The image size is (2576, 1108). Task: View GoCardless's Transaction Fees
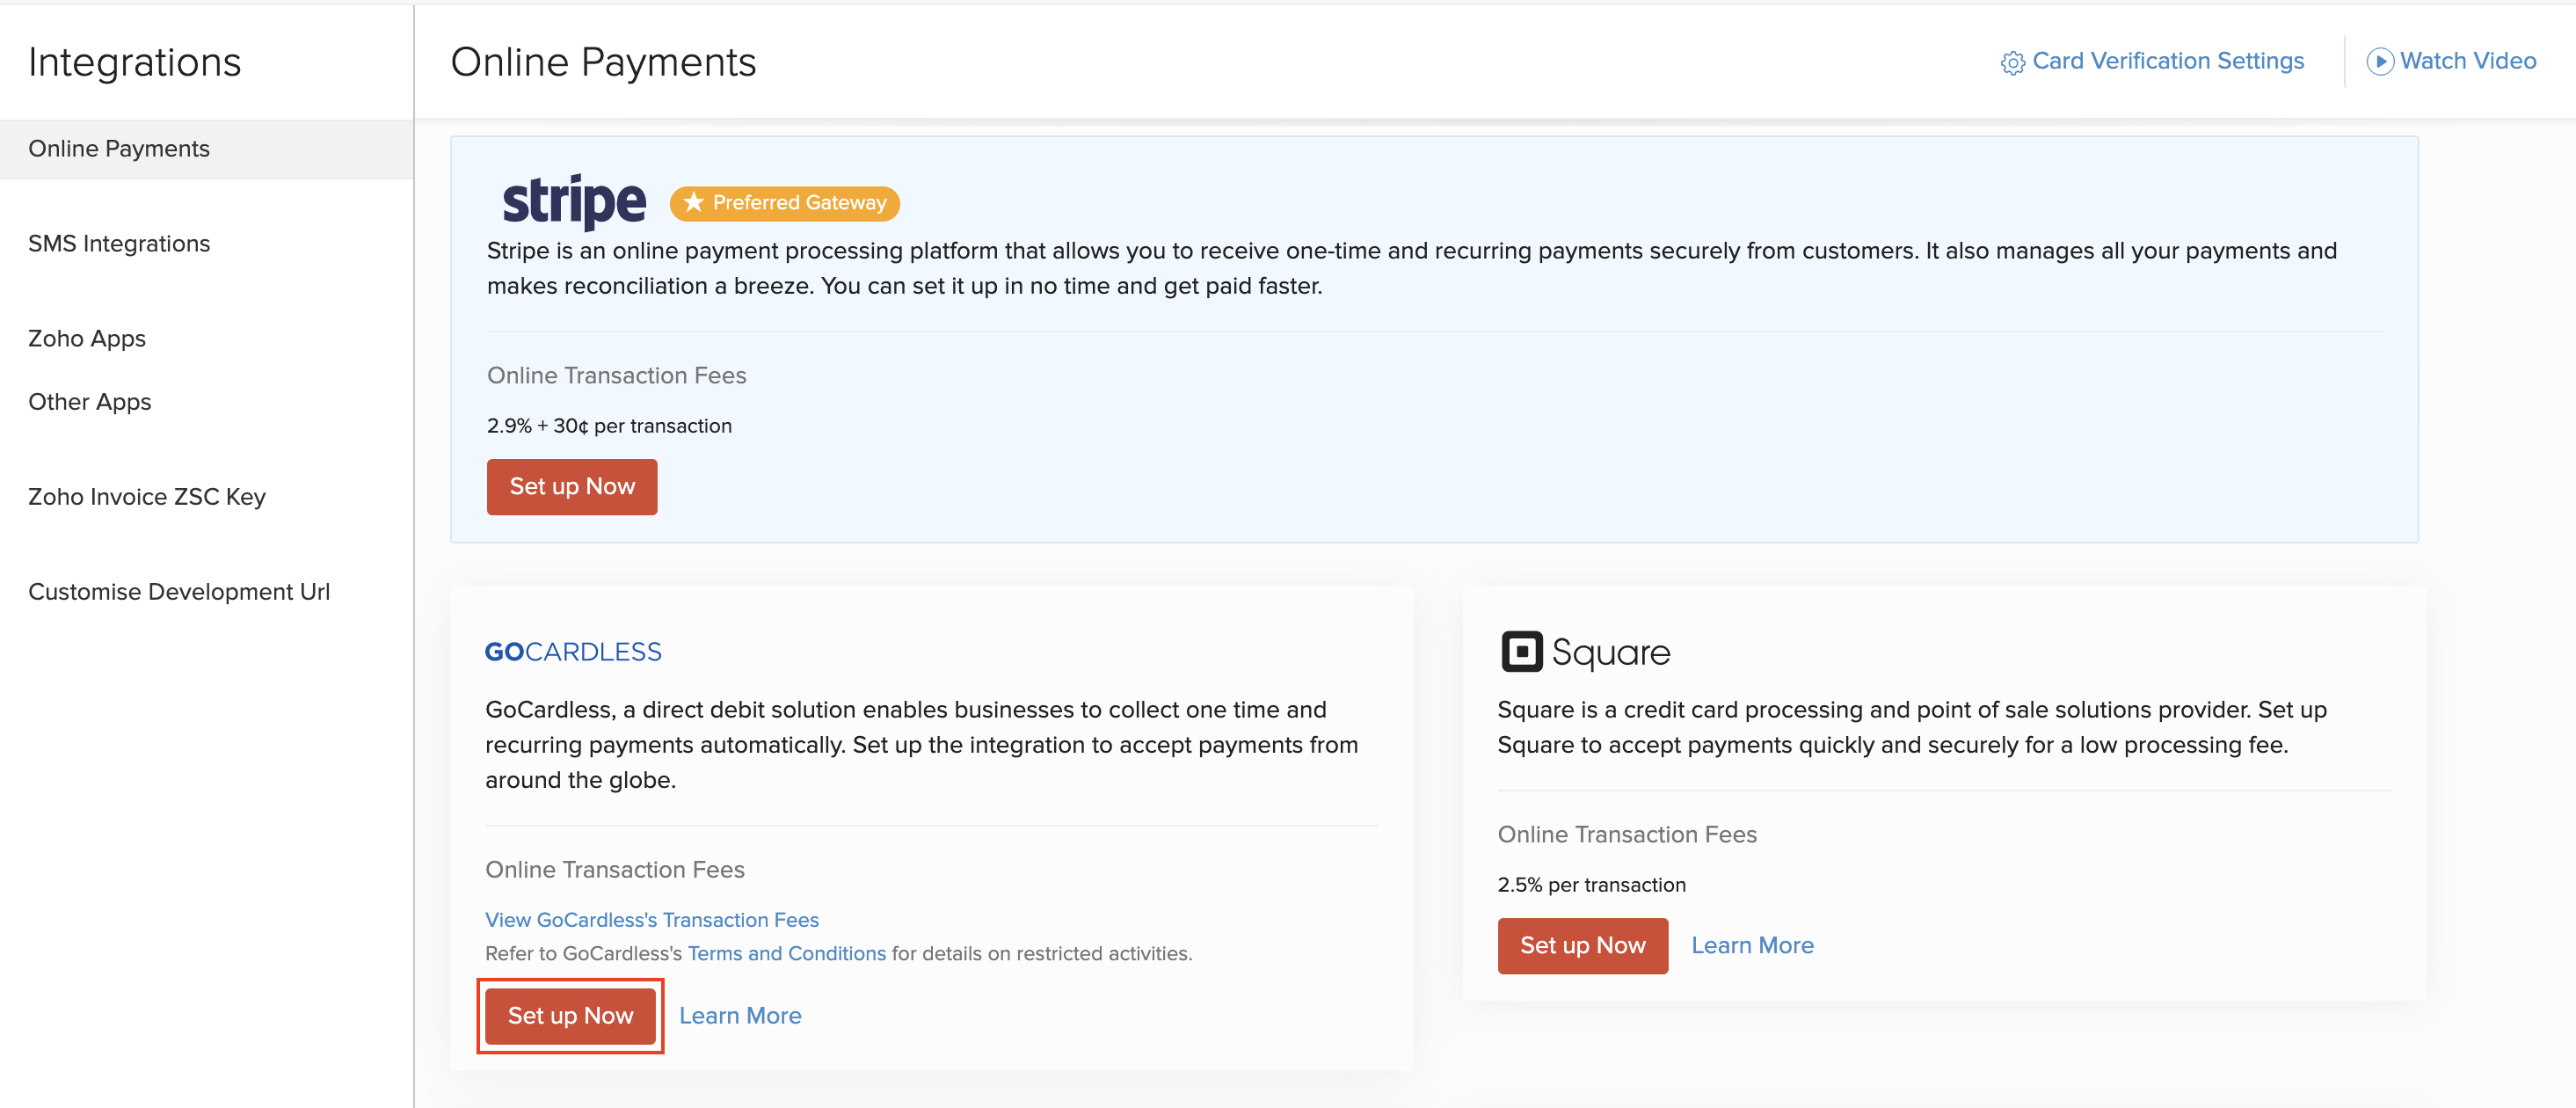click(x=652, y=919)
